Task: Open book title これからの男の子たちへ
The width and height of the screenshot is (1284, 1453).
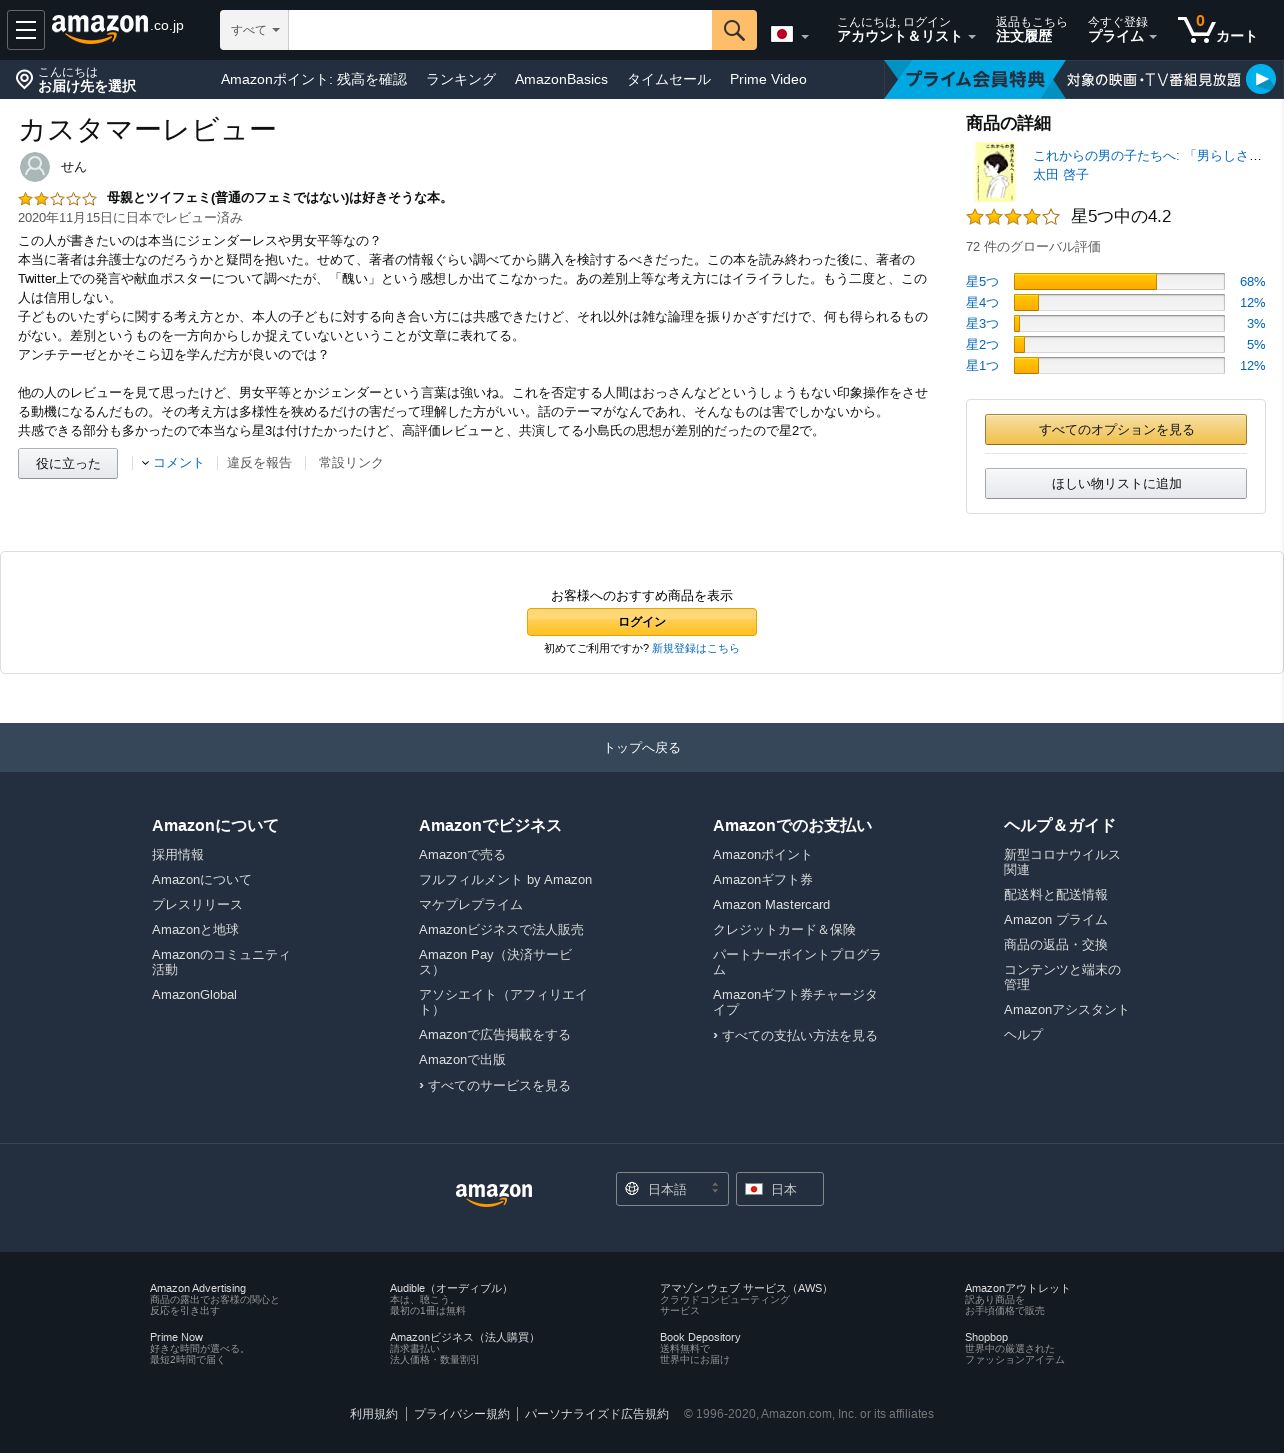Action: [1147, 156]
